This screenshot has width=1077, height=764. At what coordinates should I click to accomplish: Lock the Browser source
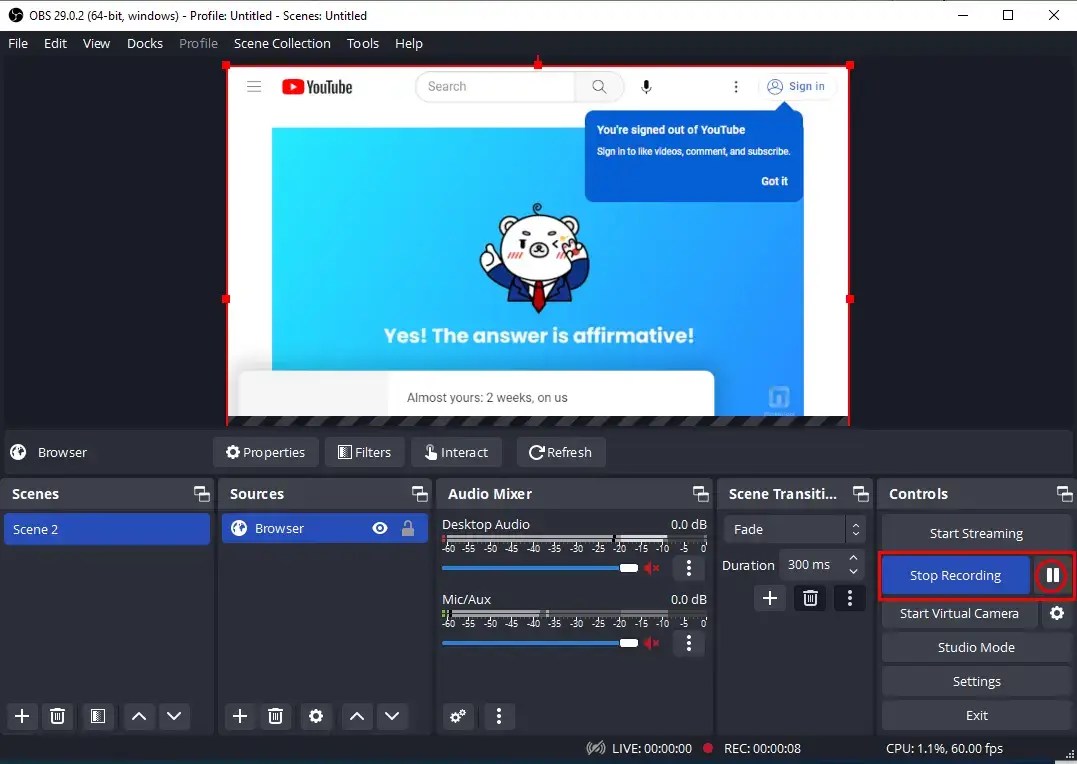coord(408,528)
